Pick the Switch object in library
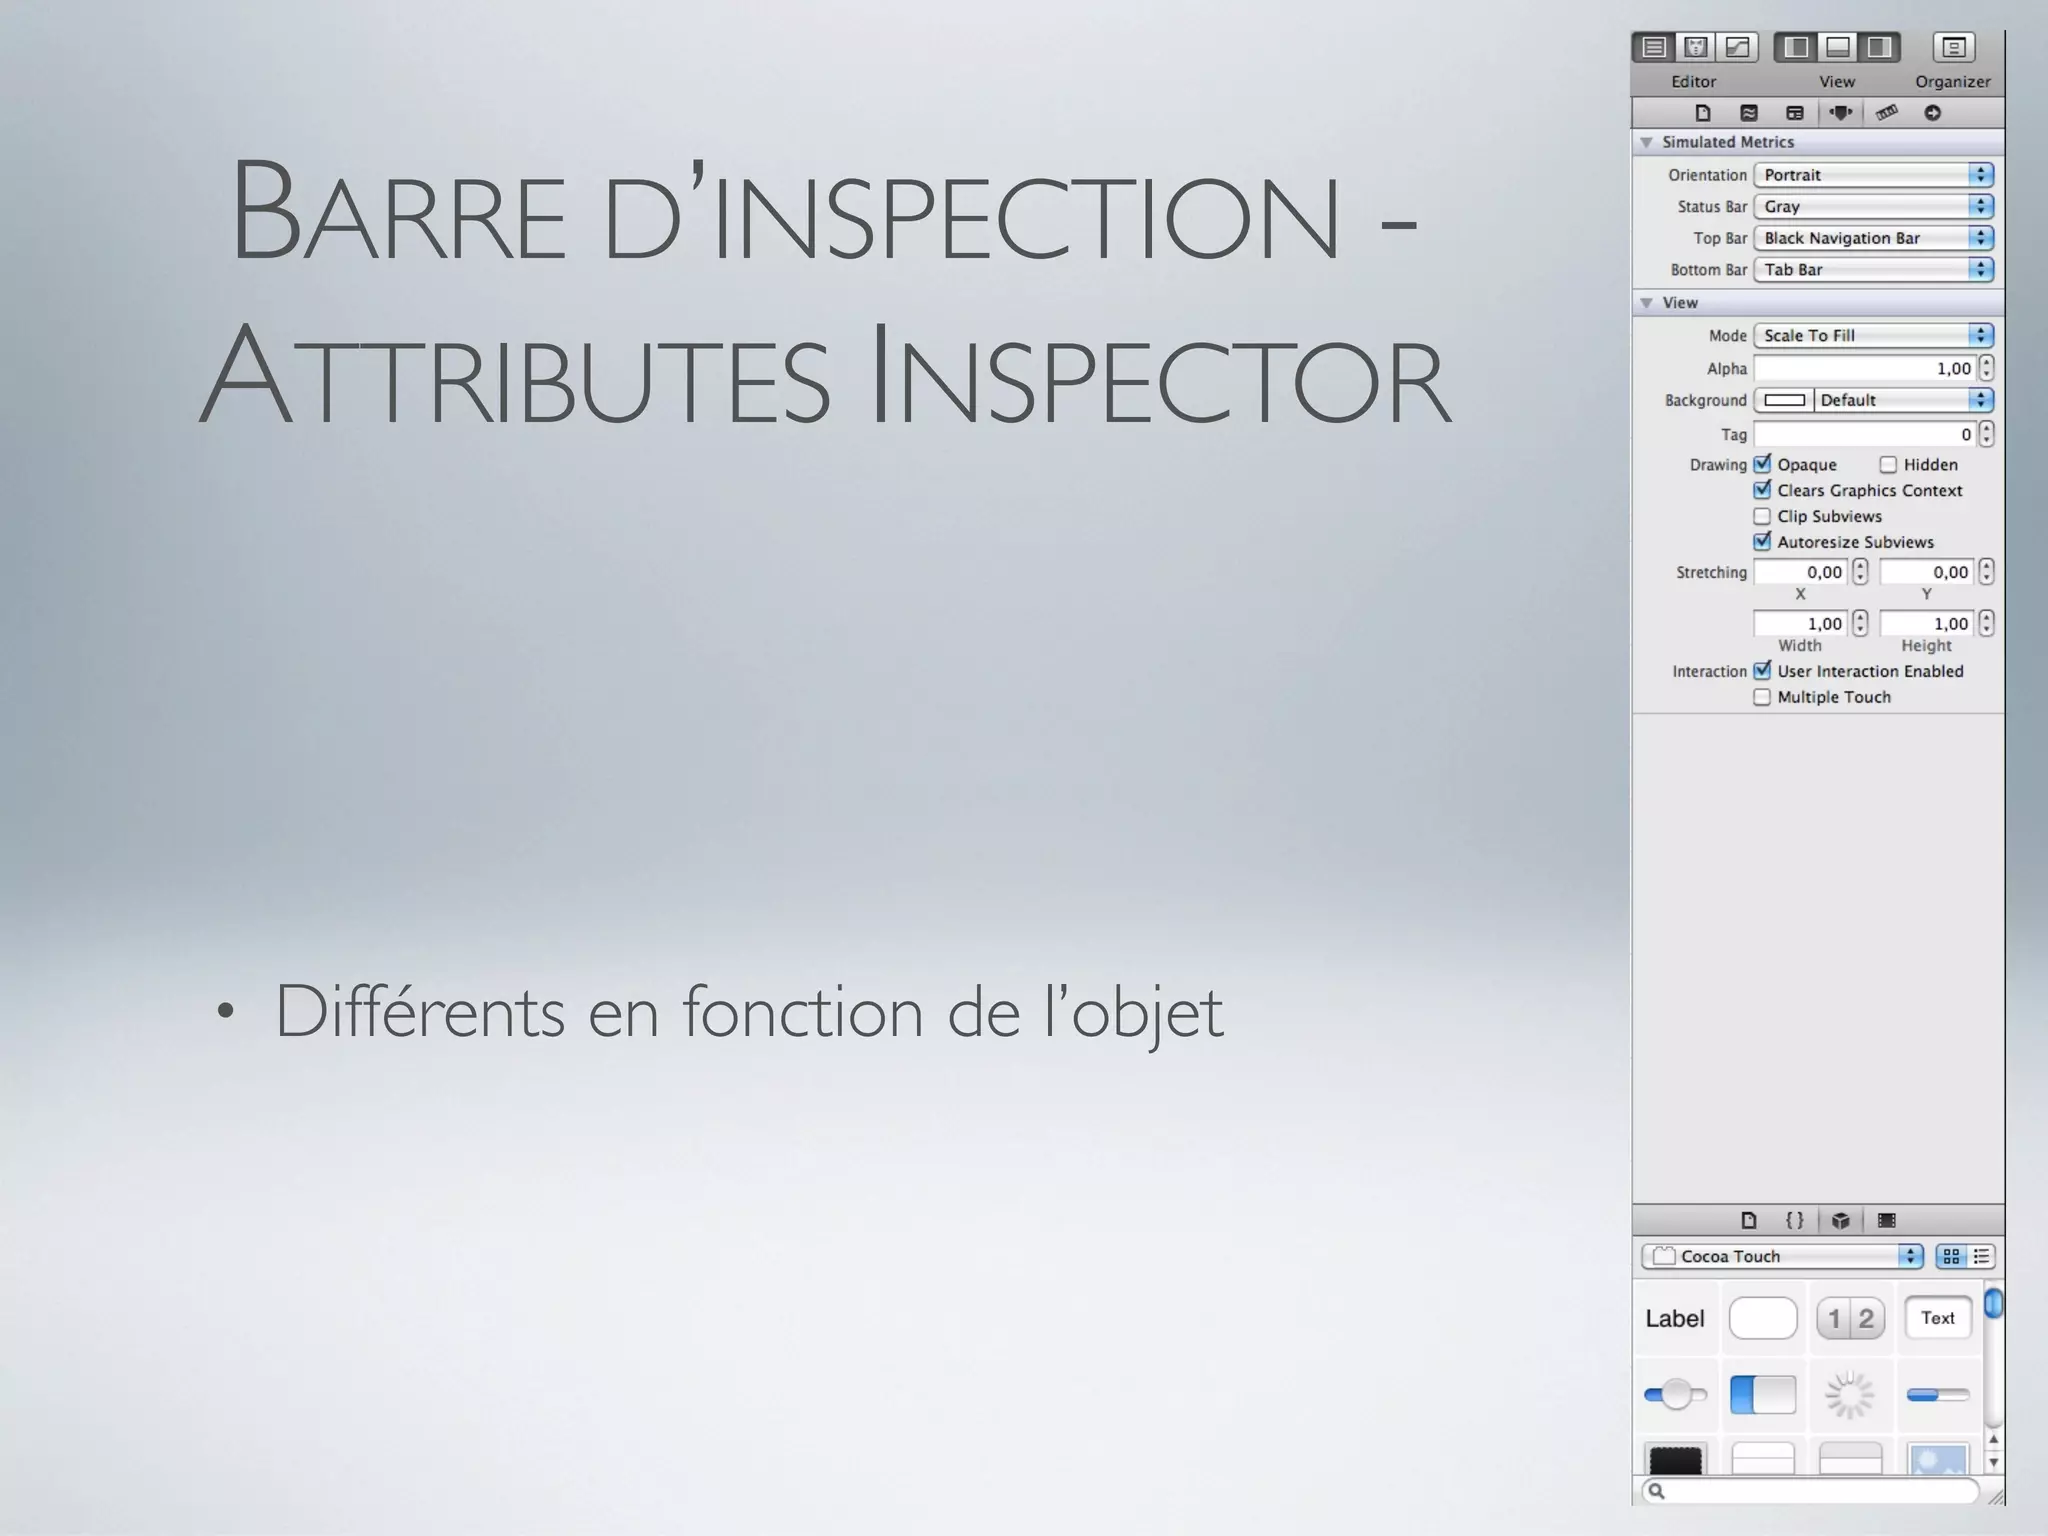 pos(1763,1394)
